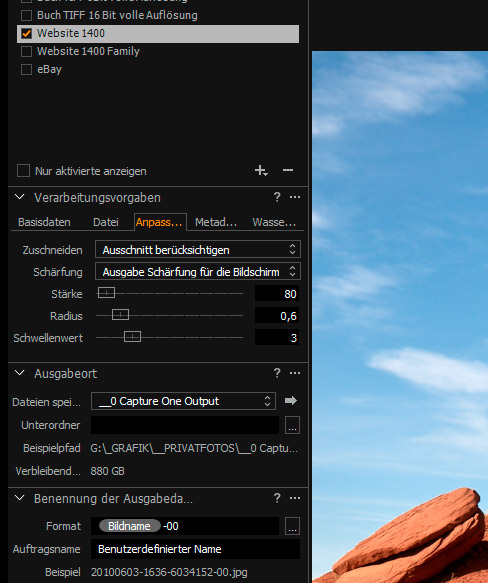Open the Zuschneiden dropdown

click(198, 249)
